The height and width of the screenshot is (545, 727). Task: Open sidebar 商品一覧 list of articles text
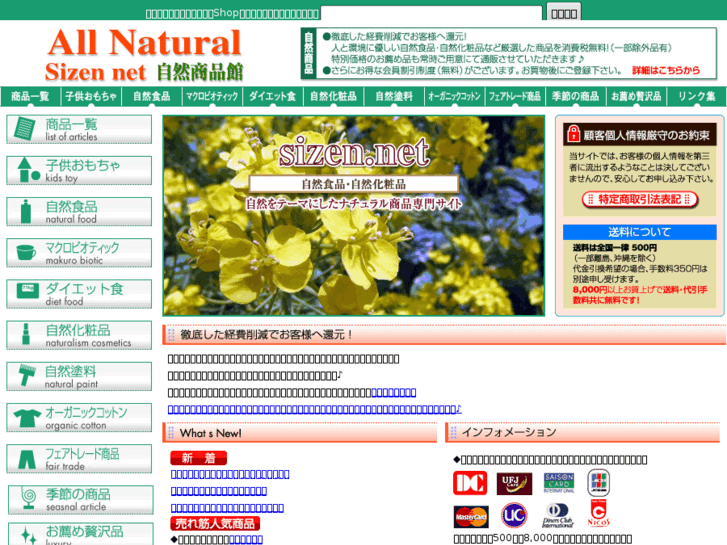(x=71, y=129)
